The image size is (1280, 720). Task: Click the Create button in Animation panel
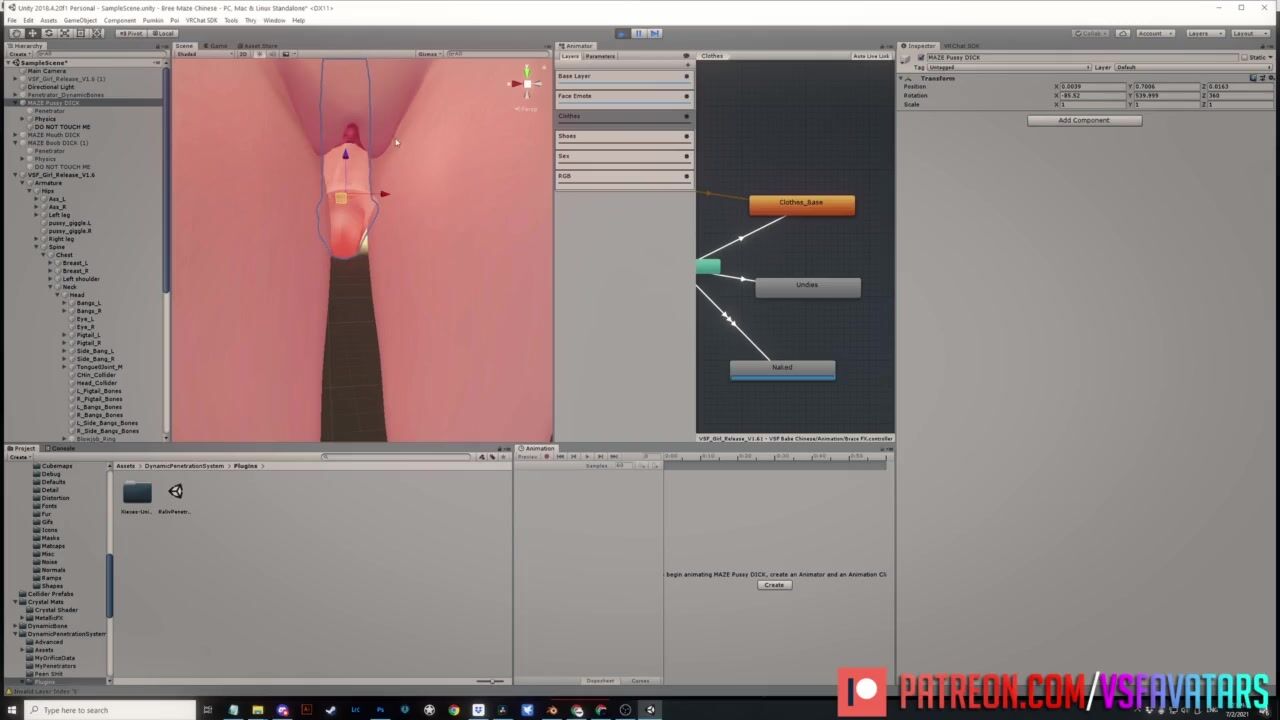coord(774,585)
